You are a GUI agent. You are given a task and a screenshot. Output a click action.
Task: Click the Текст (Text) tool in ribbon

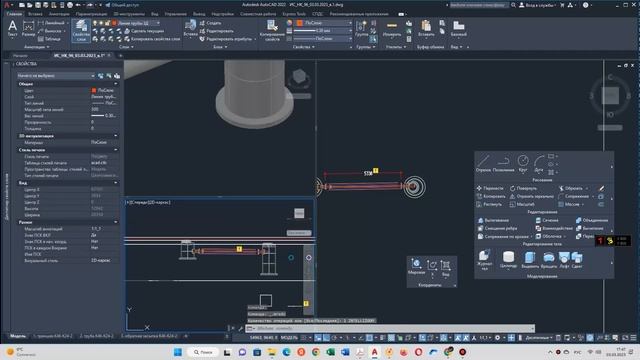[x=12, y=29]
